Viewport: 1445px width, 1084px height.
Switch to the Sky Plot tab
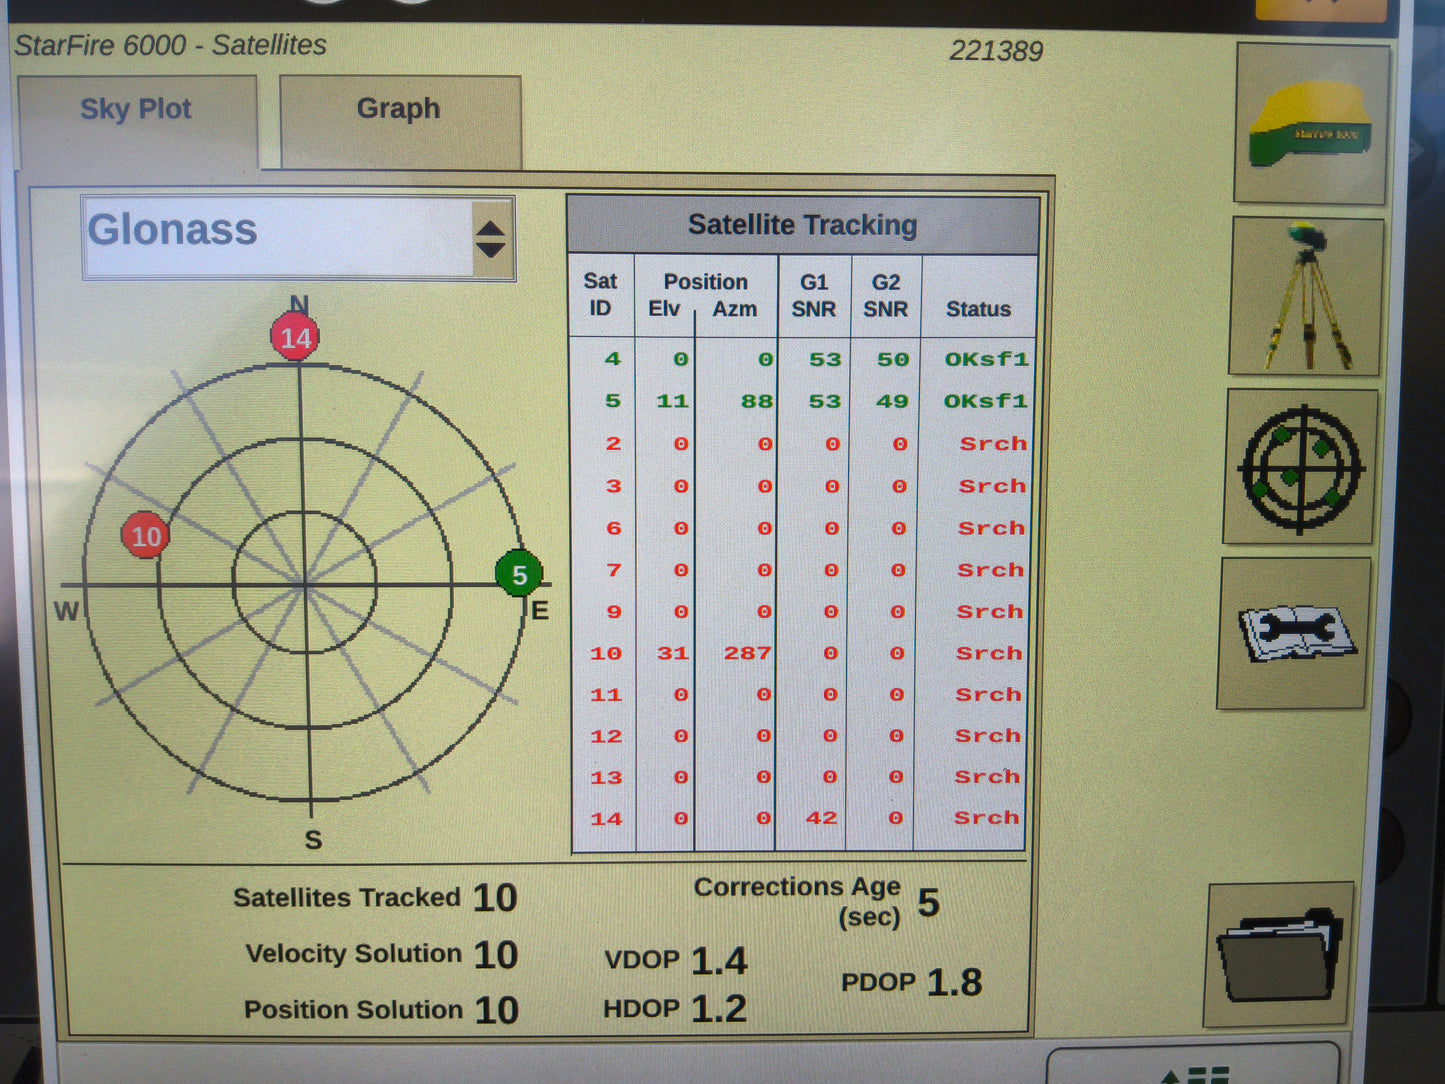[137, 121]
